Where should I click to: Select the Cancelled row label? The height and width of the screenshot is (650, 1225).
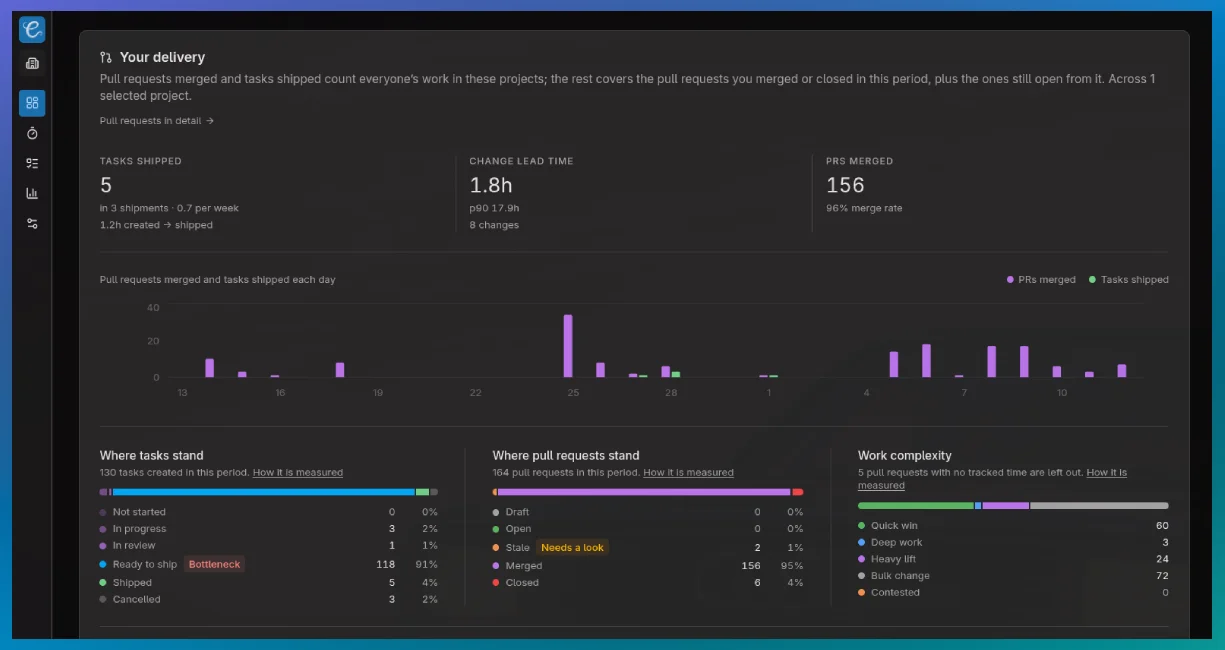coord(137,600)
